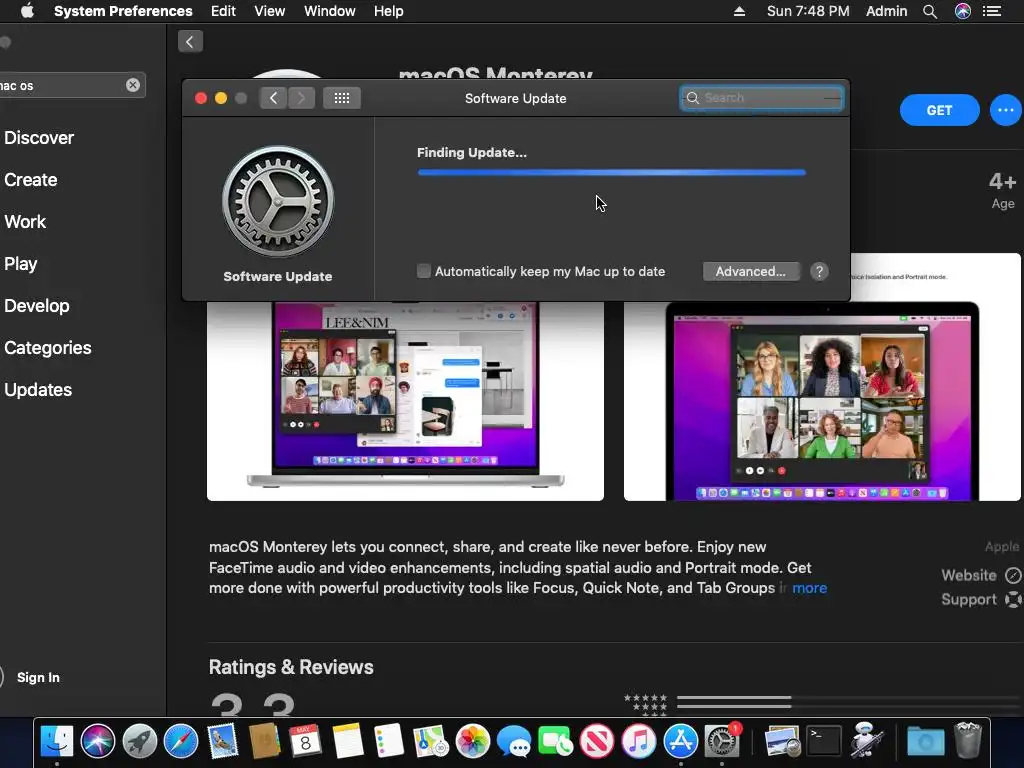Show all preferences grid button
The height and width of the screenshot is (768, 1024).
pos(342,98)
